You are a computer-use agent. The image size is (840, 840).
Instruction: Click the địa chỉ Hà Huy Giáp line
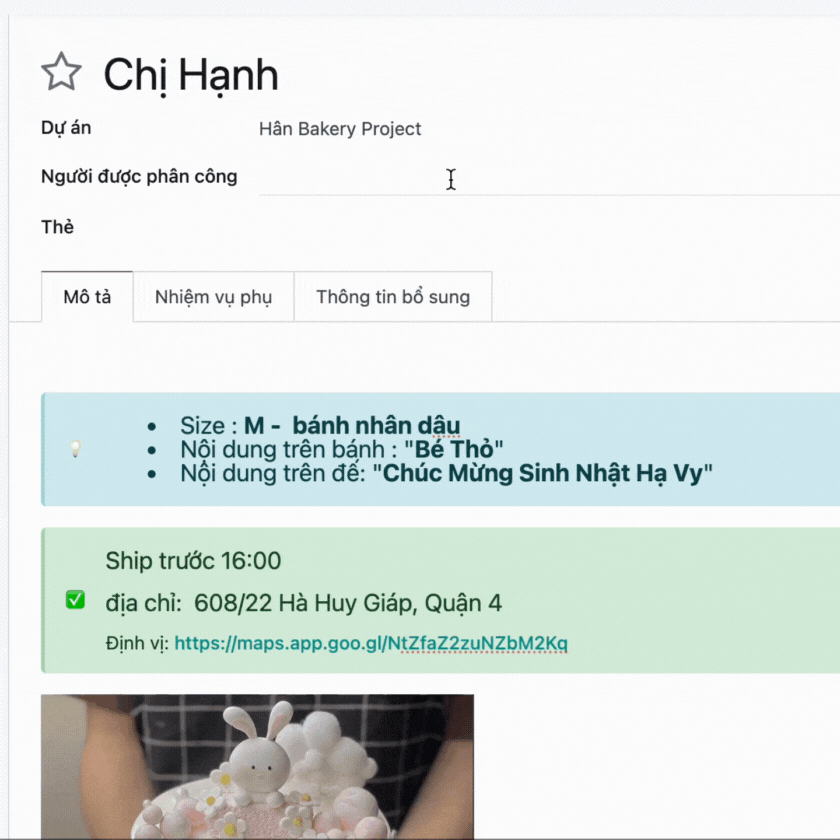[303, 604]
